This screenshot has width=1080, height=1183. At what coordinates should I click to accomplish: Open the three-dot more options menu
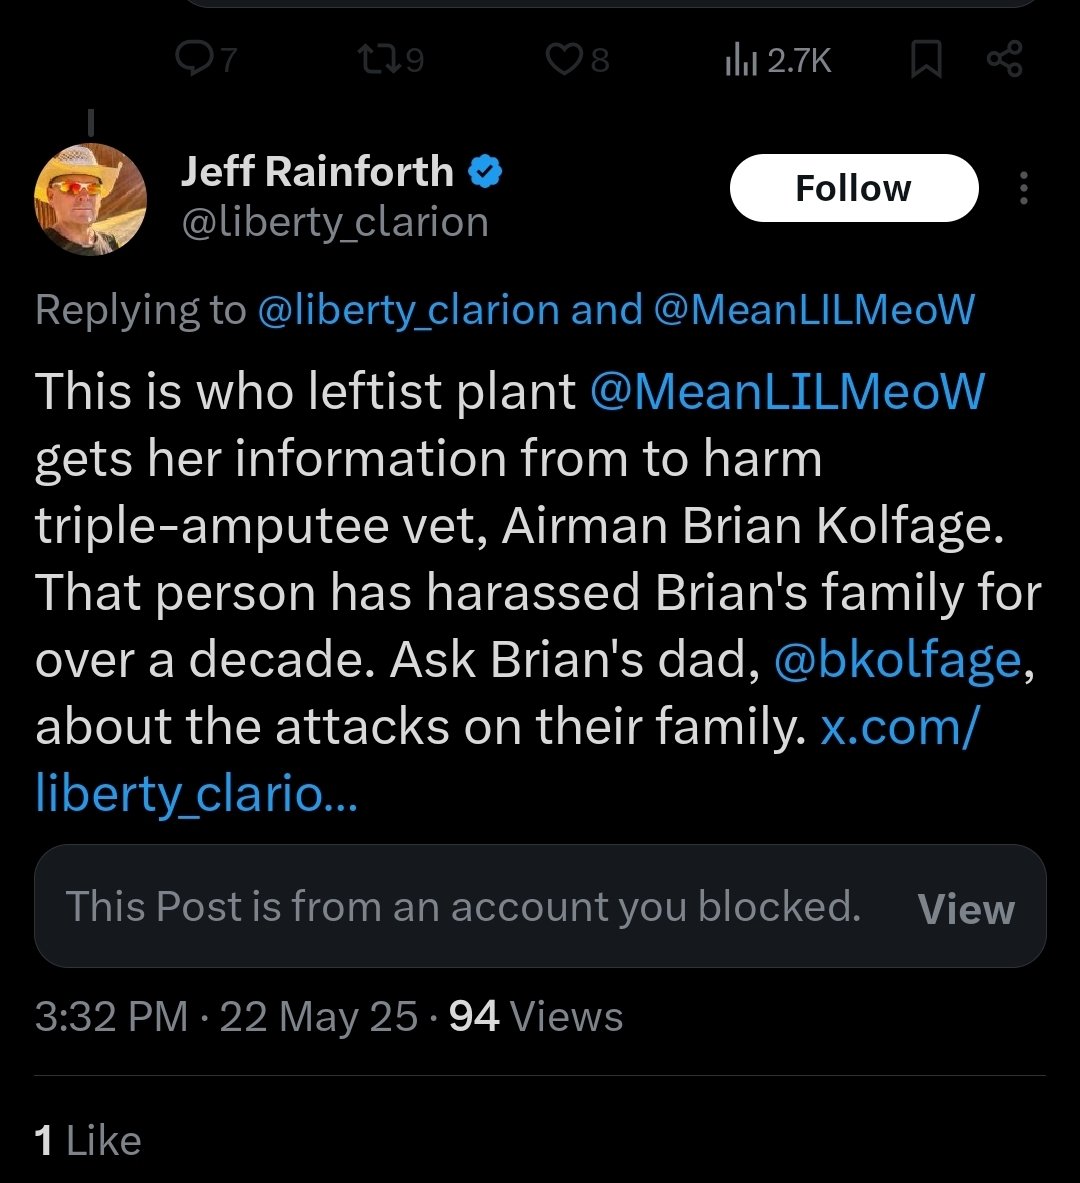pos(1023,188)
